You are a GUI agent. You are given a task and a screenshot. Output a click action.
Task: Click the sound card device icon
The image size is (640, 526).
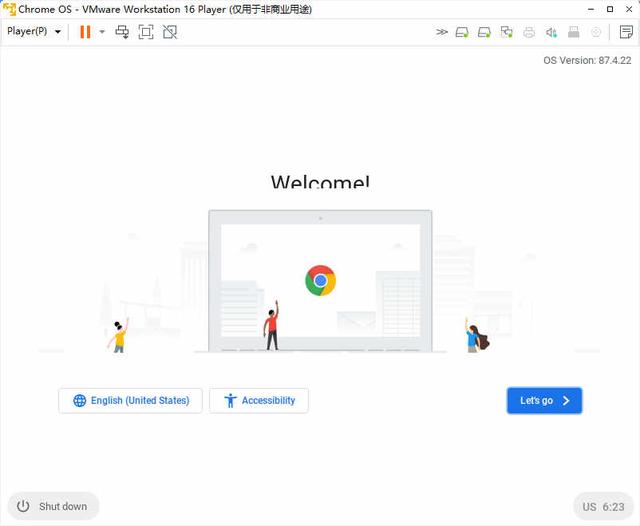[x=551, y=32]
